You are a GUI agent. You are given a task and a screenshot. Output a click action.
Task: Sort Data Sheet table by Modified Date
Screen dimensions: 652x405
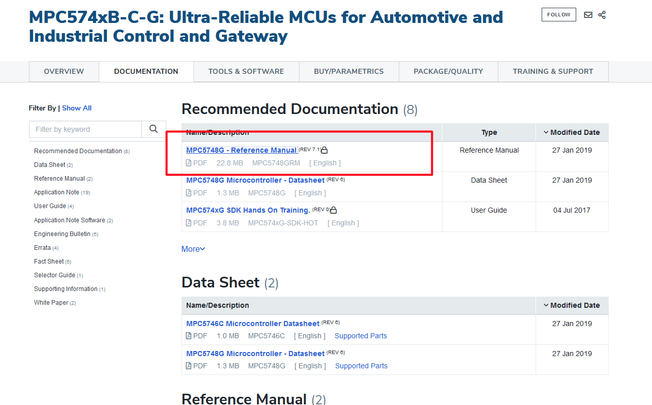571,305
